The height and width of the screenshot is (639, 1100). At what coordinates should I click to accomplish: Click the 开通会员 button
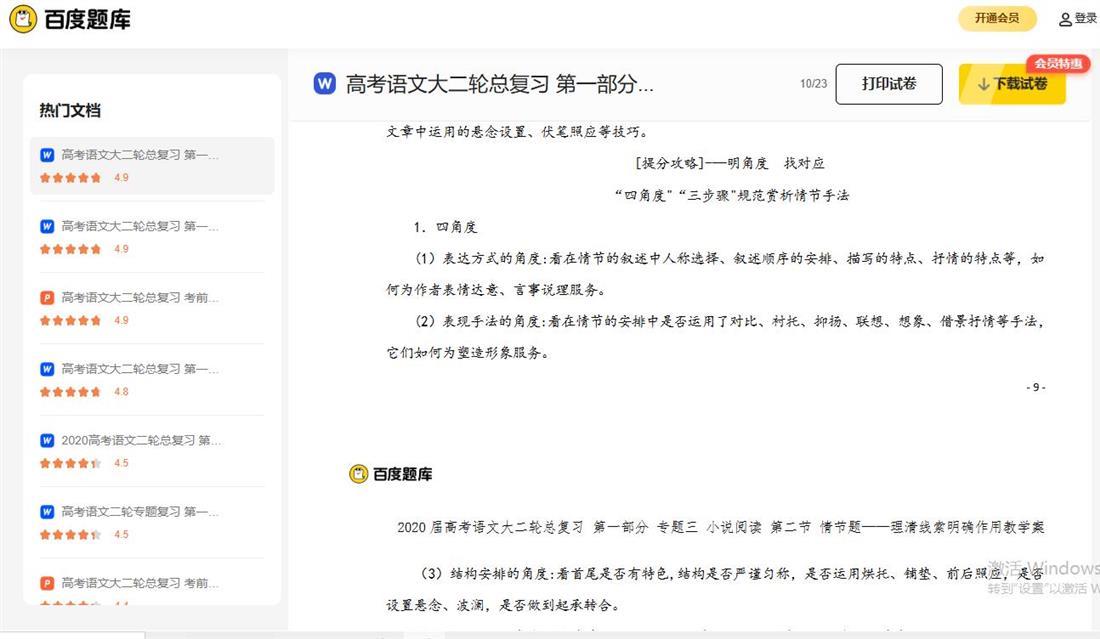(997, 18)
